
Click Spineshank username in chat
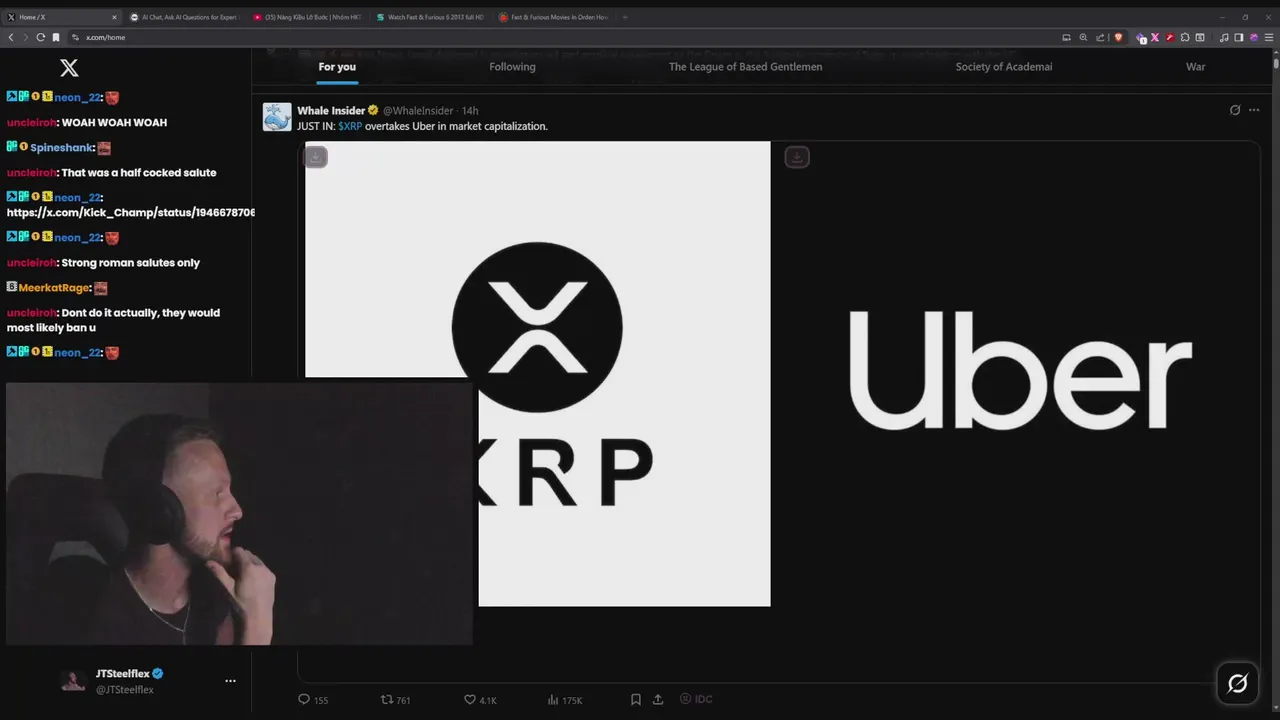[x=62, y=148]
